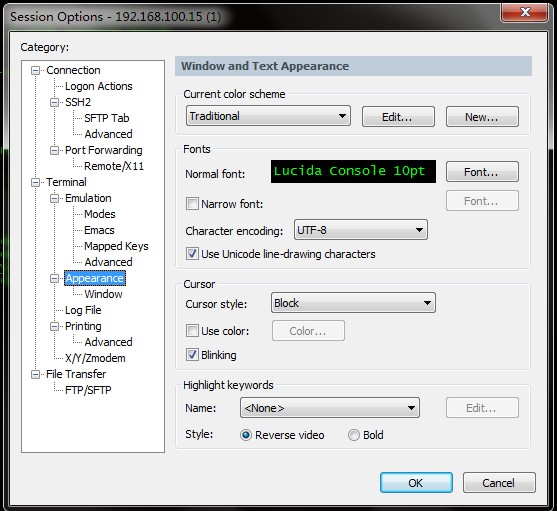Uncheck the Blinking cursor option
557x511 pixels.
click(x=192, y=354)
